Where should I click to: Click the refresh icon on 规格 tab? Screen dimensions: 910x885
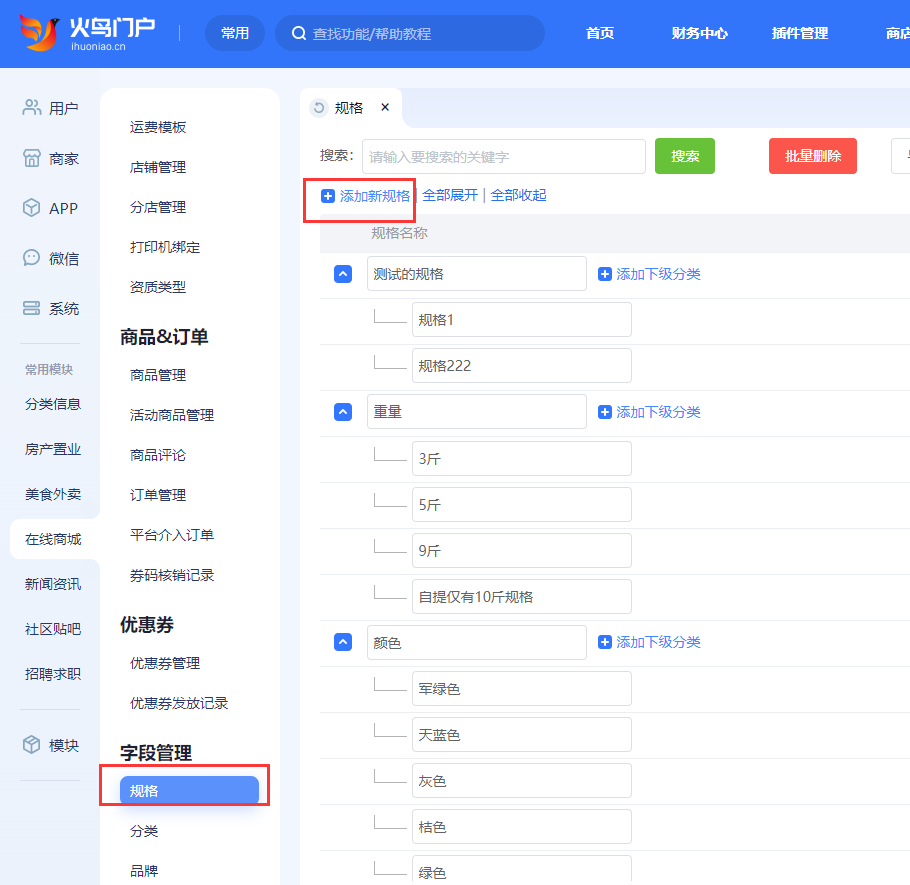tap(319, 107)
